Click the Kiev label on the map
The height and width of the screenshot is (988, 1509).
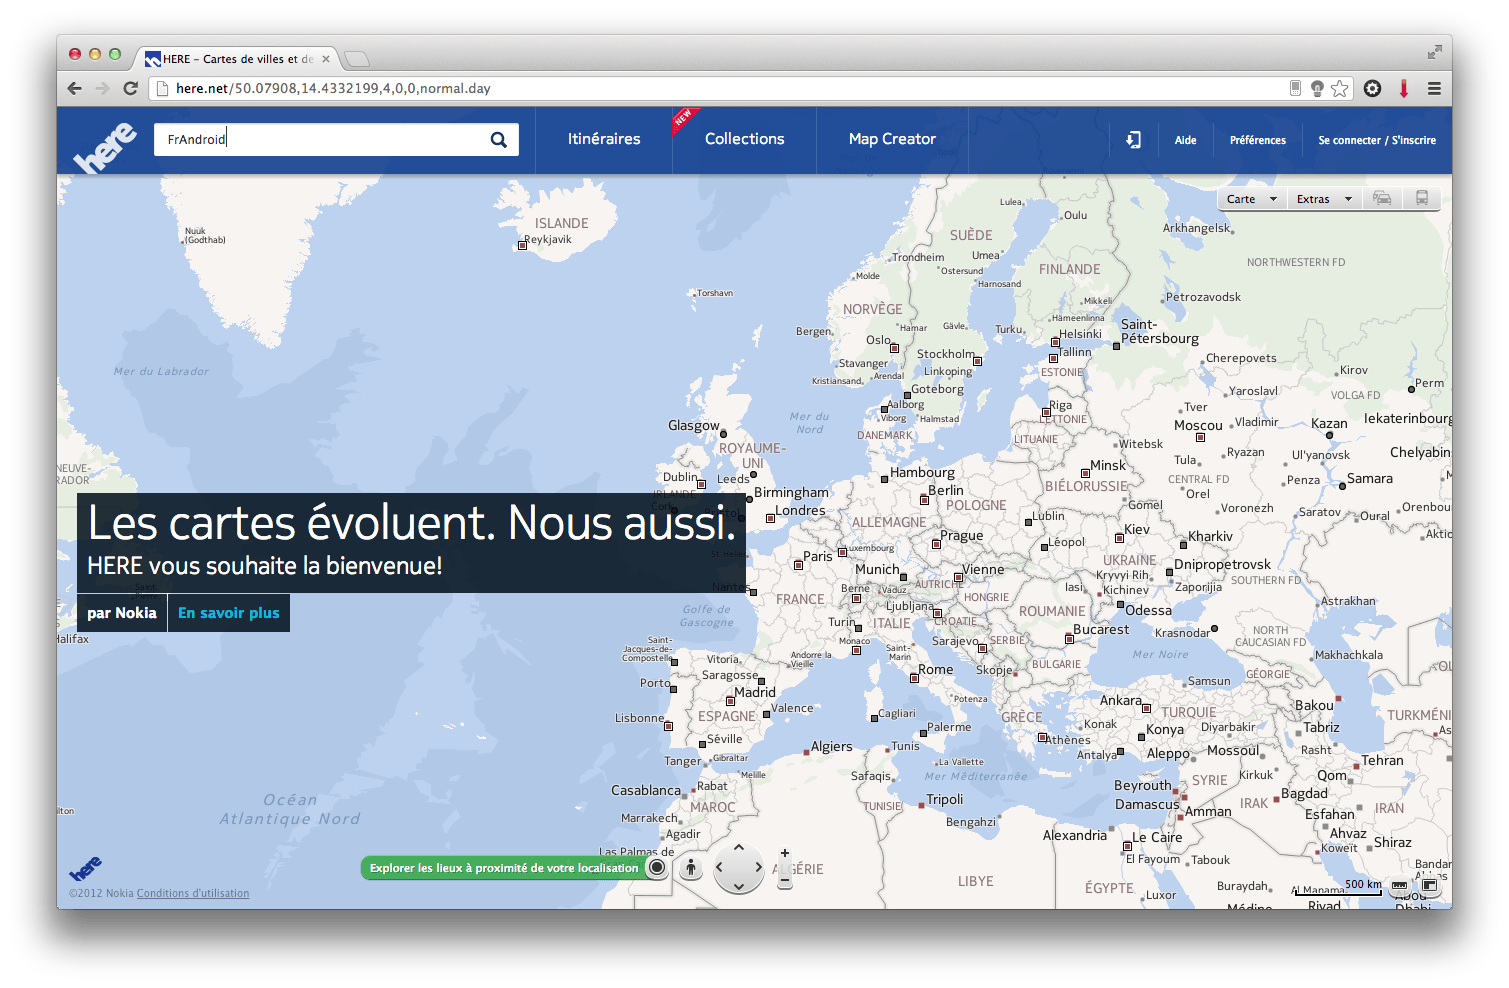tap(1137, 529)
